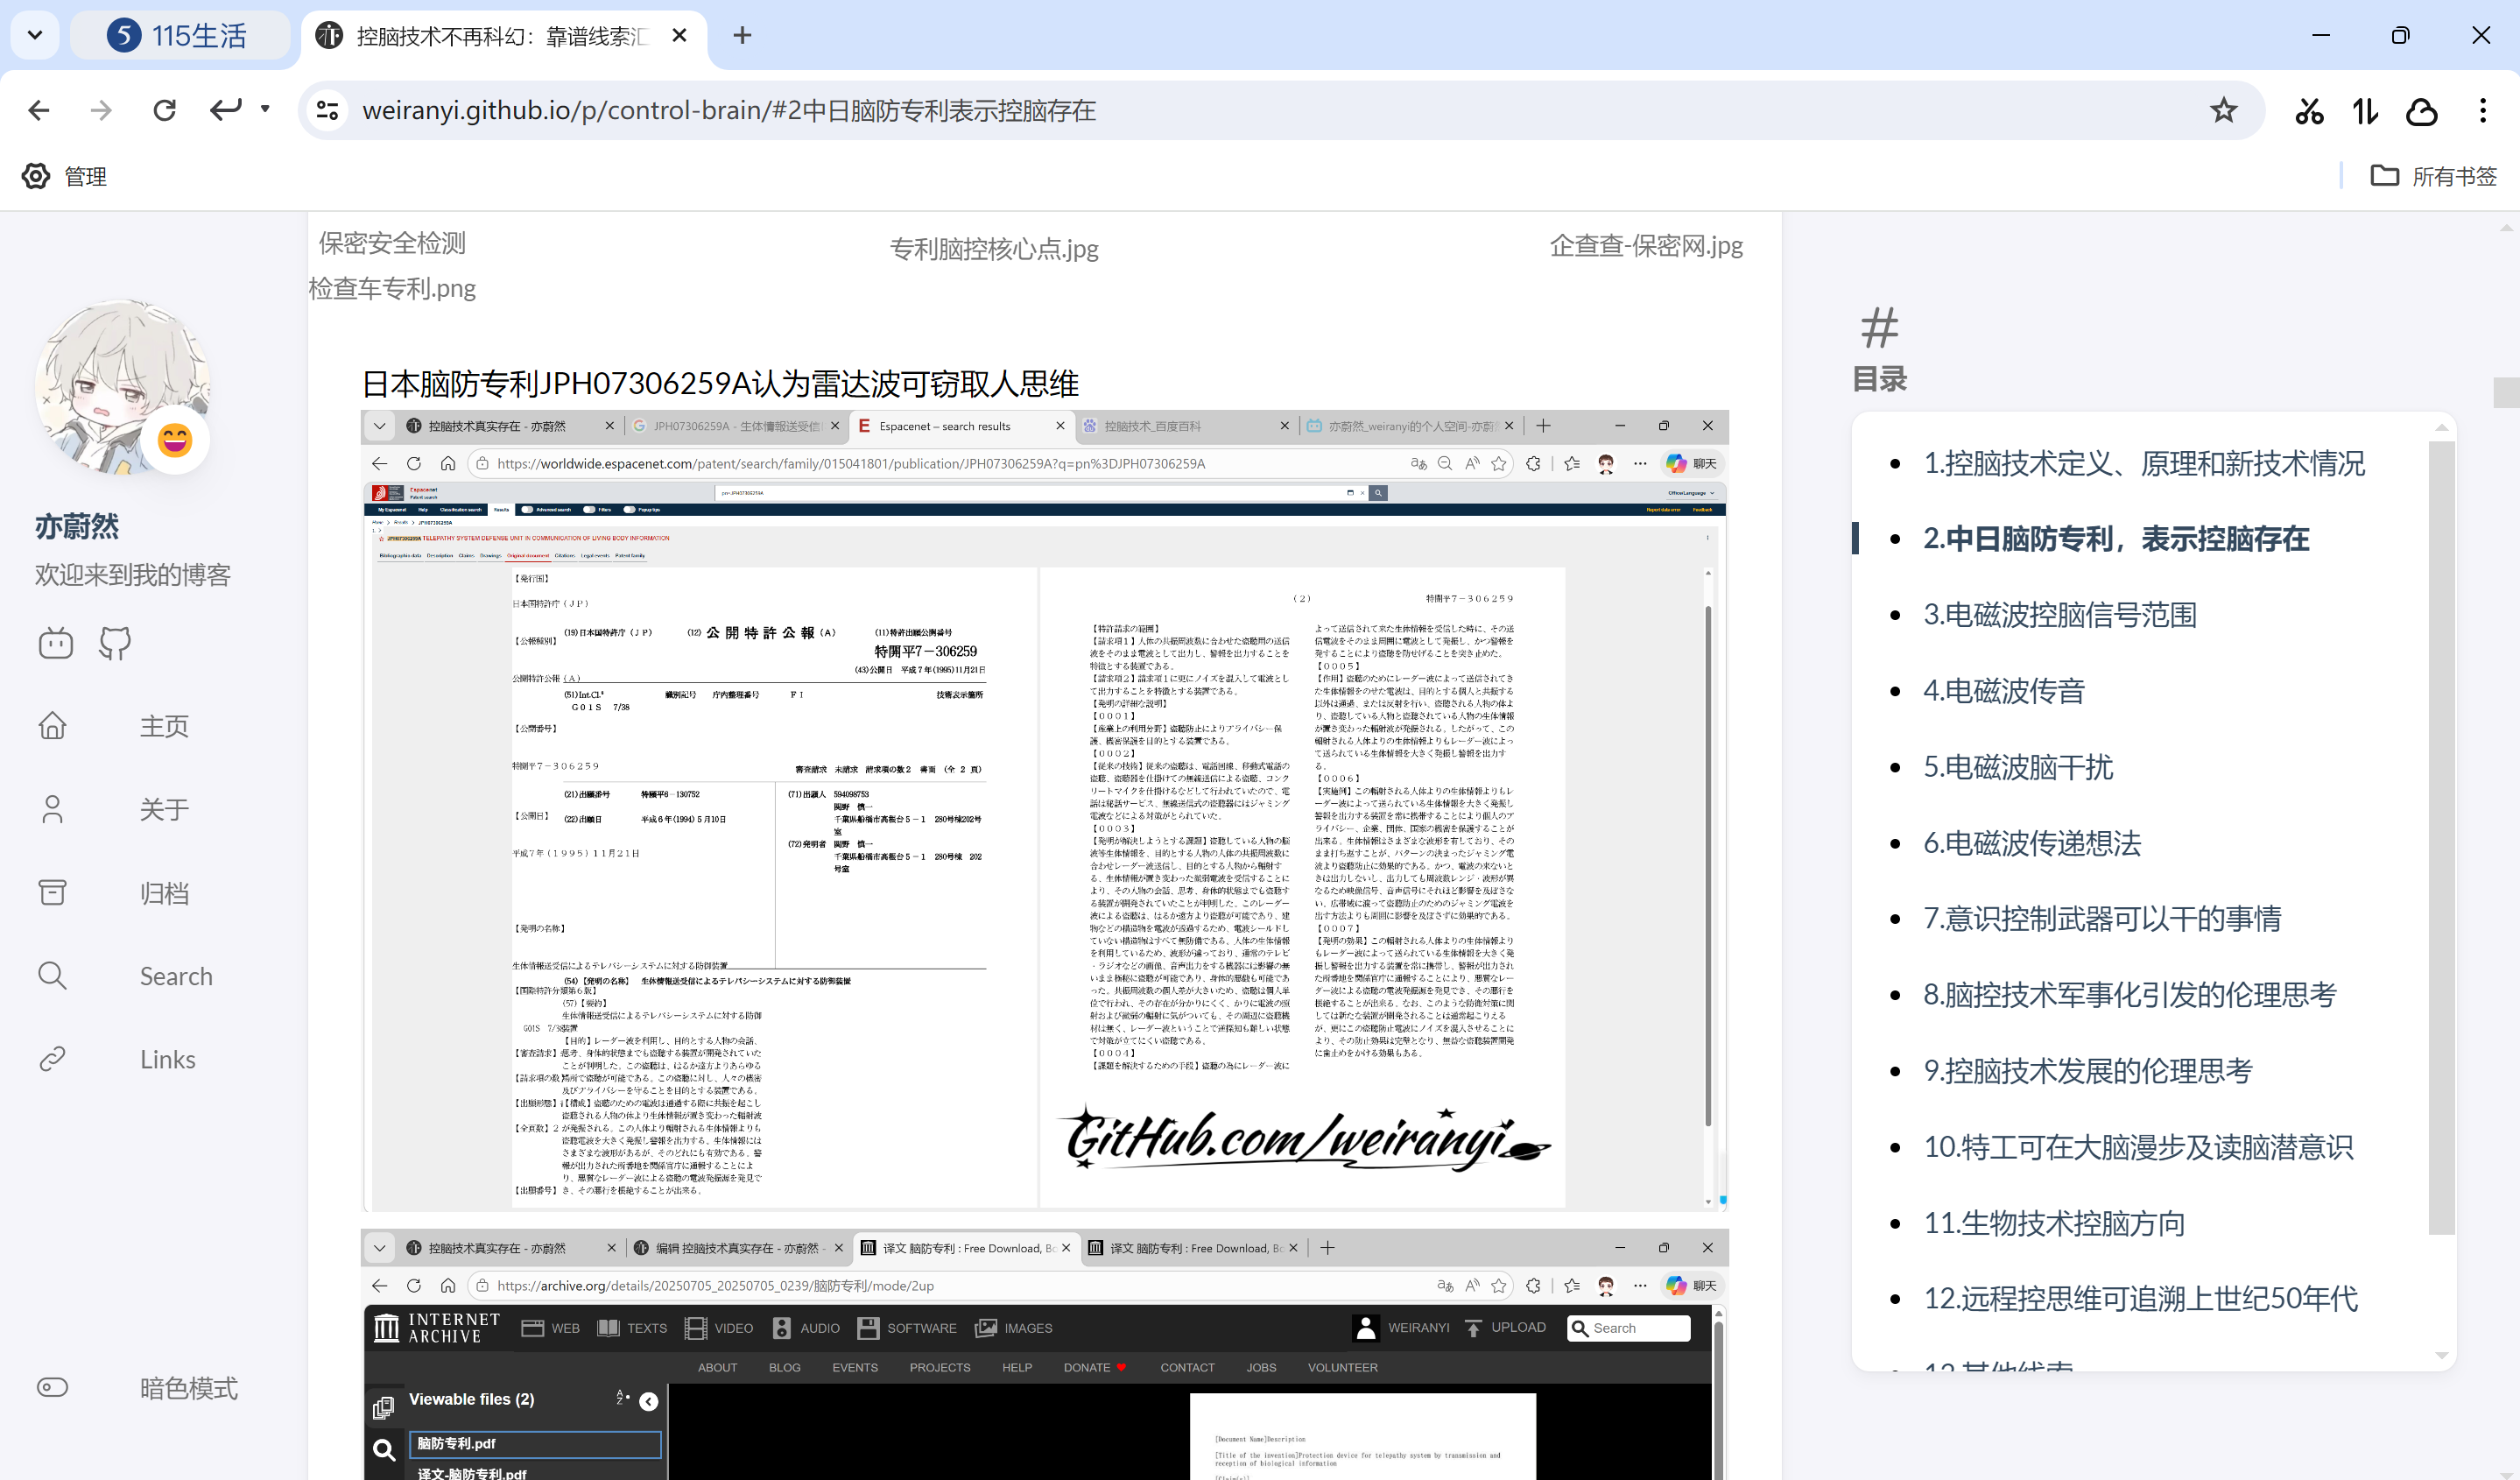Screen dimensions: 2520x1480
Task: Open the dropdown arrow beside the undo button
Action: (x=265, y=109)
